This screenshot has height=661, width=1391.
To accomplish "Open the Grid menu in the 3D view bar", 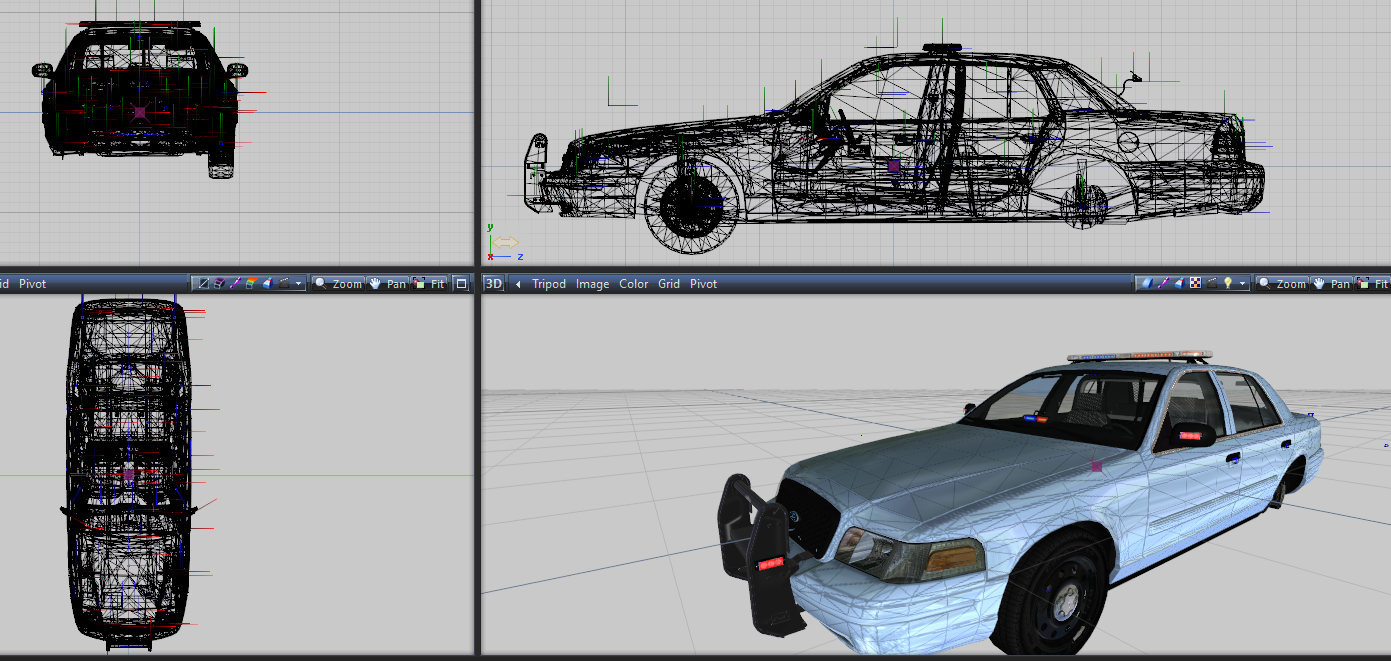I will [x=668, y=284].
